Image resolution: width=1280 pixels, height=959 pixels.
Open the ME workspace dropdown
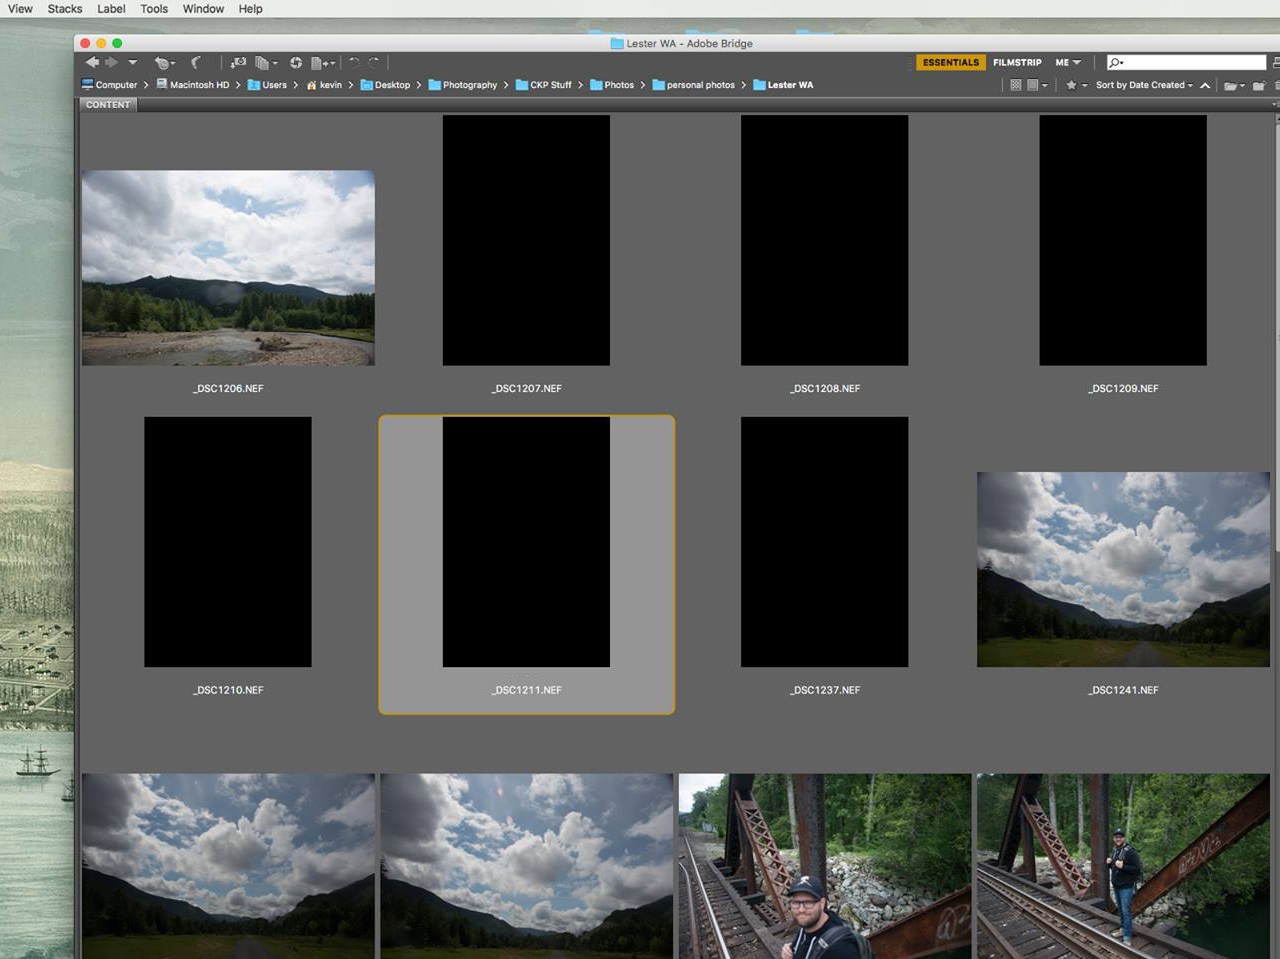point(1068,63)
